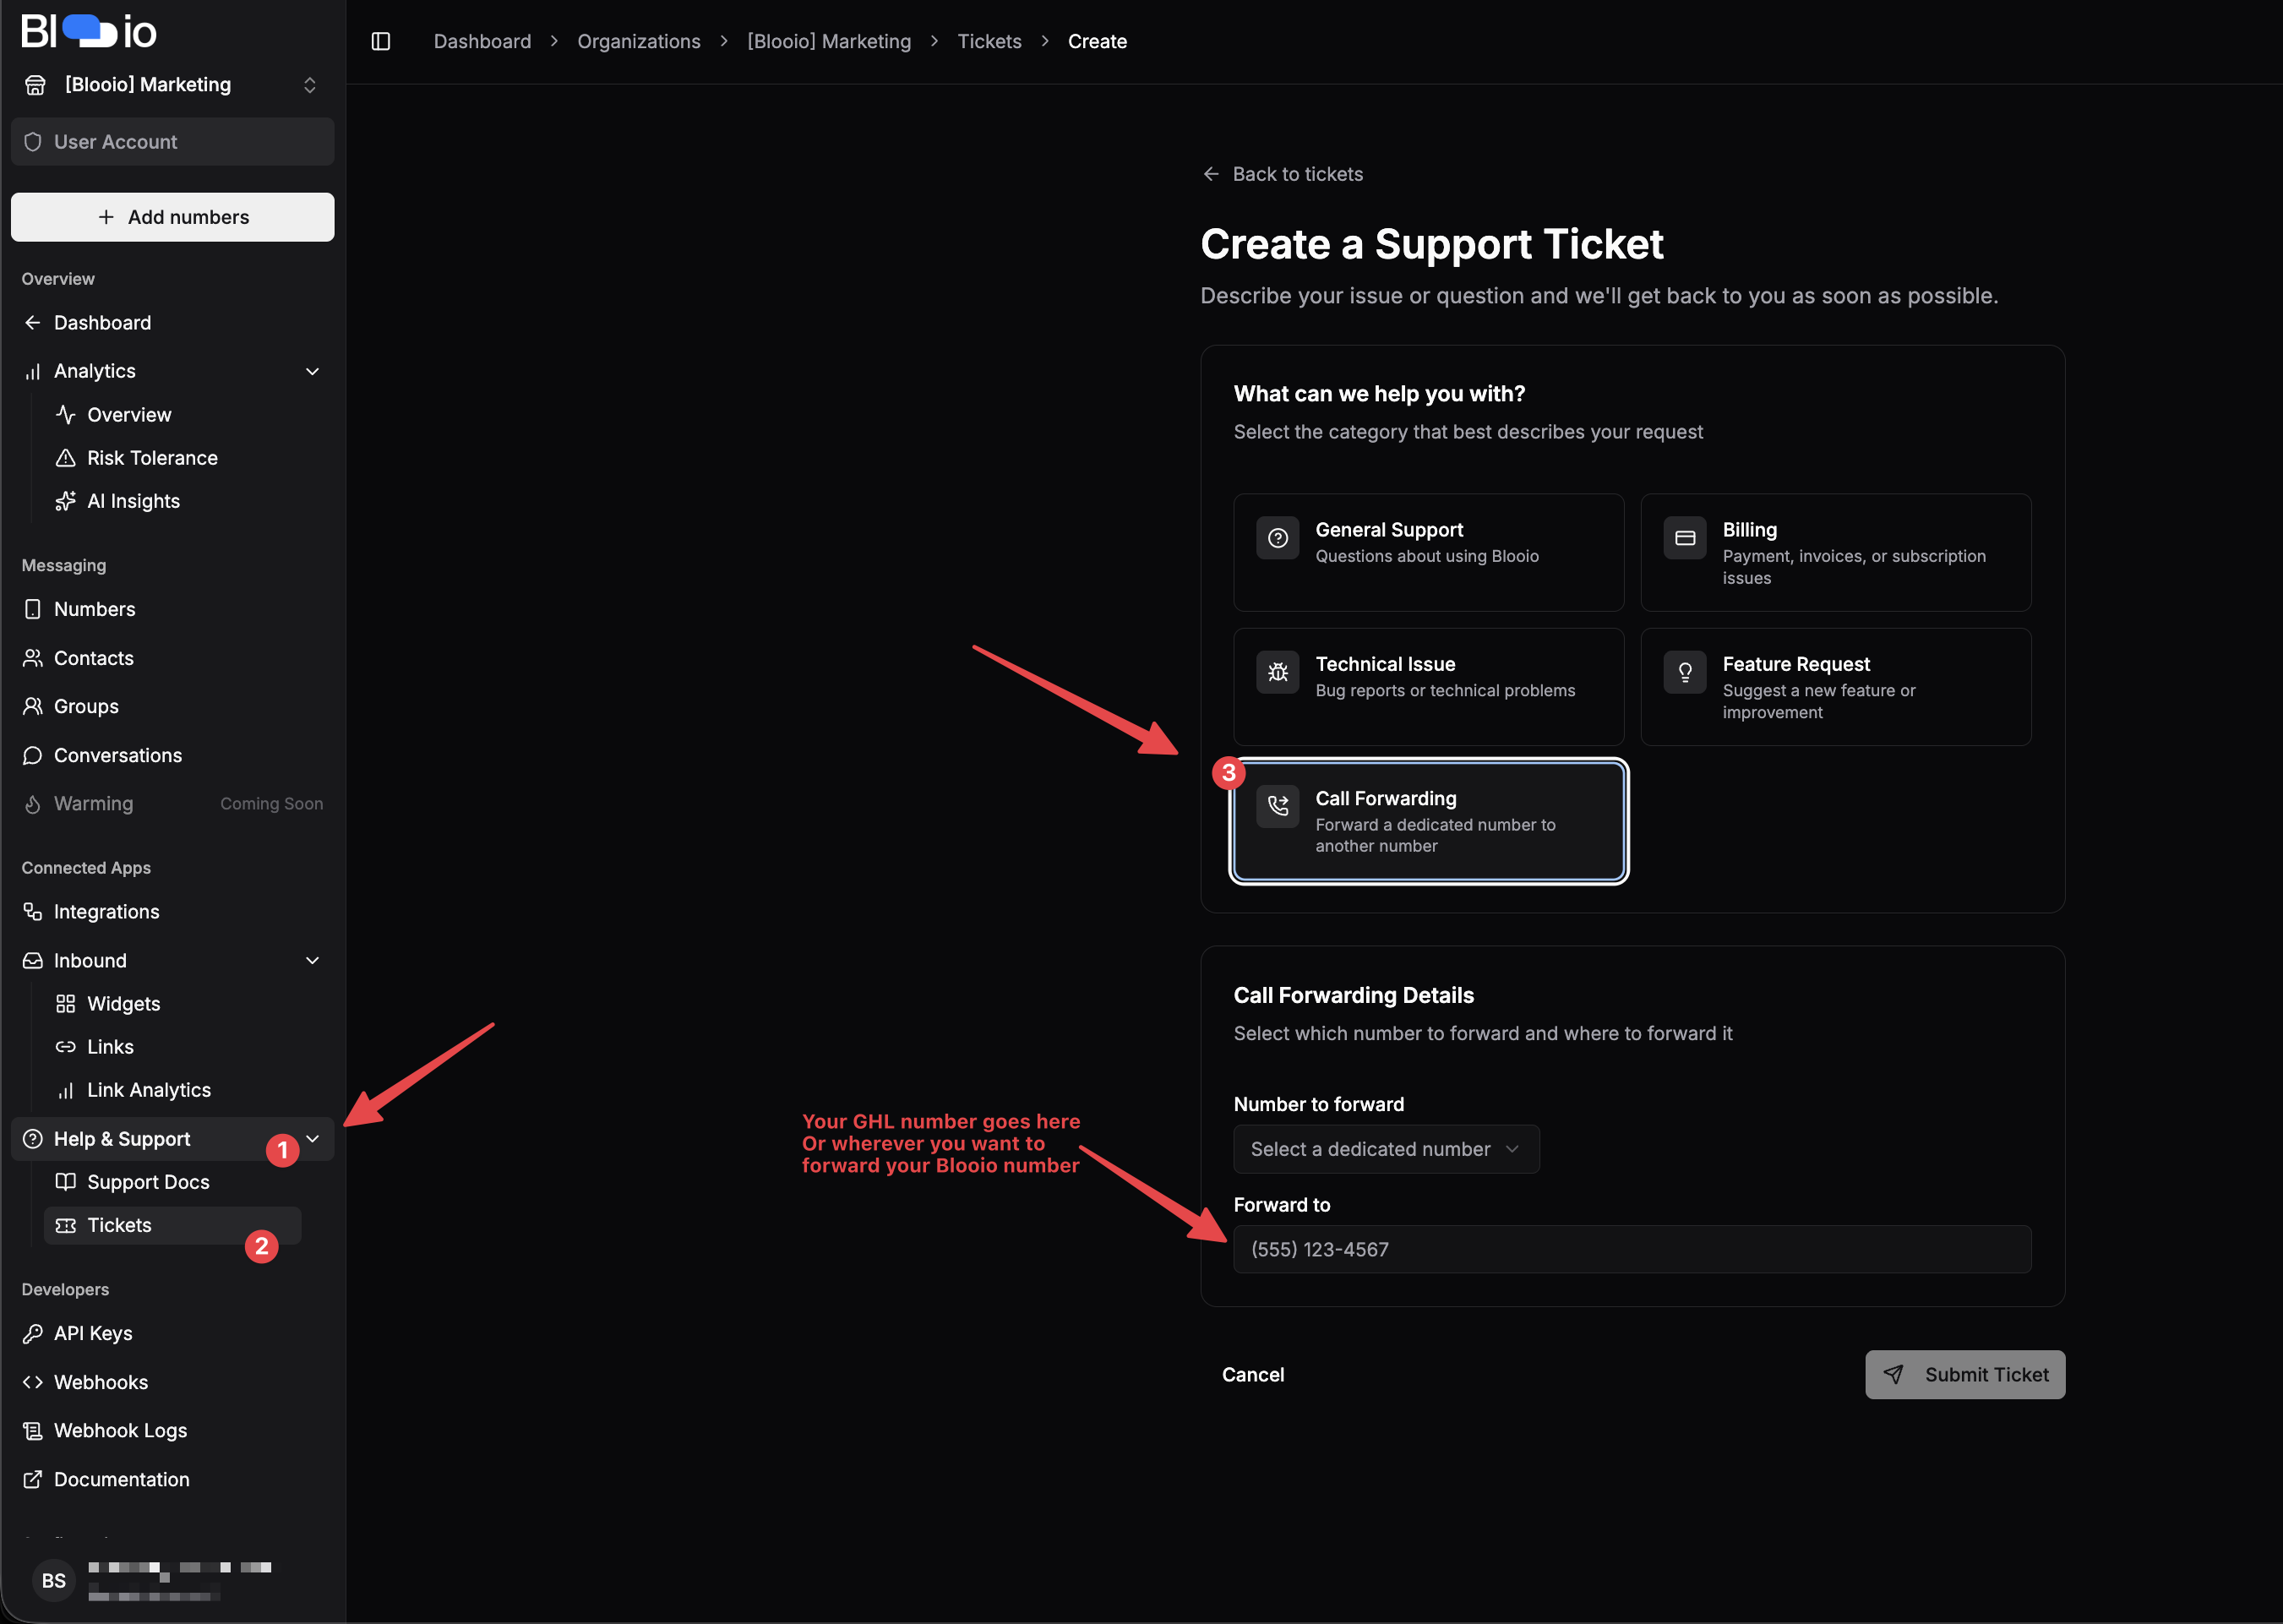The width and height of the screenshot is (2283, 1624).
Task: Click the Widgets grid icon
Action: pyautogui.click(x=66, y=1003)
